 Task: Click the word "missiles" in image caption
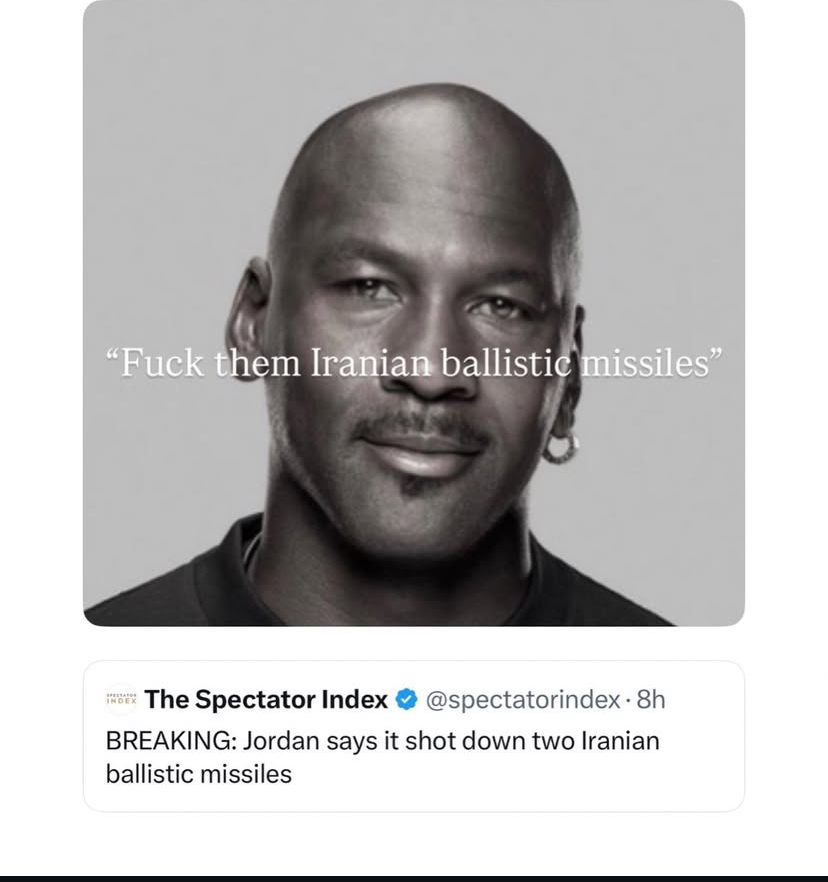click(650, 362)
